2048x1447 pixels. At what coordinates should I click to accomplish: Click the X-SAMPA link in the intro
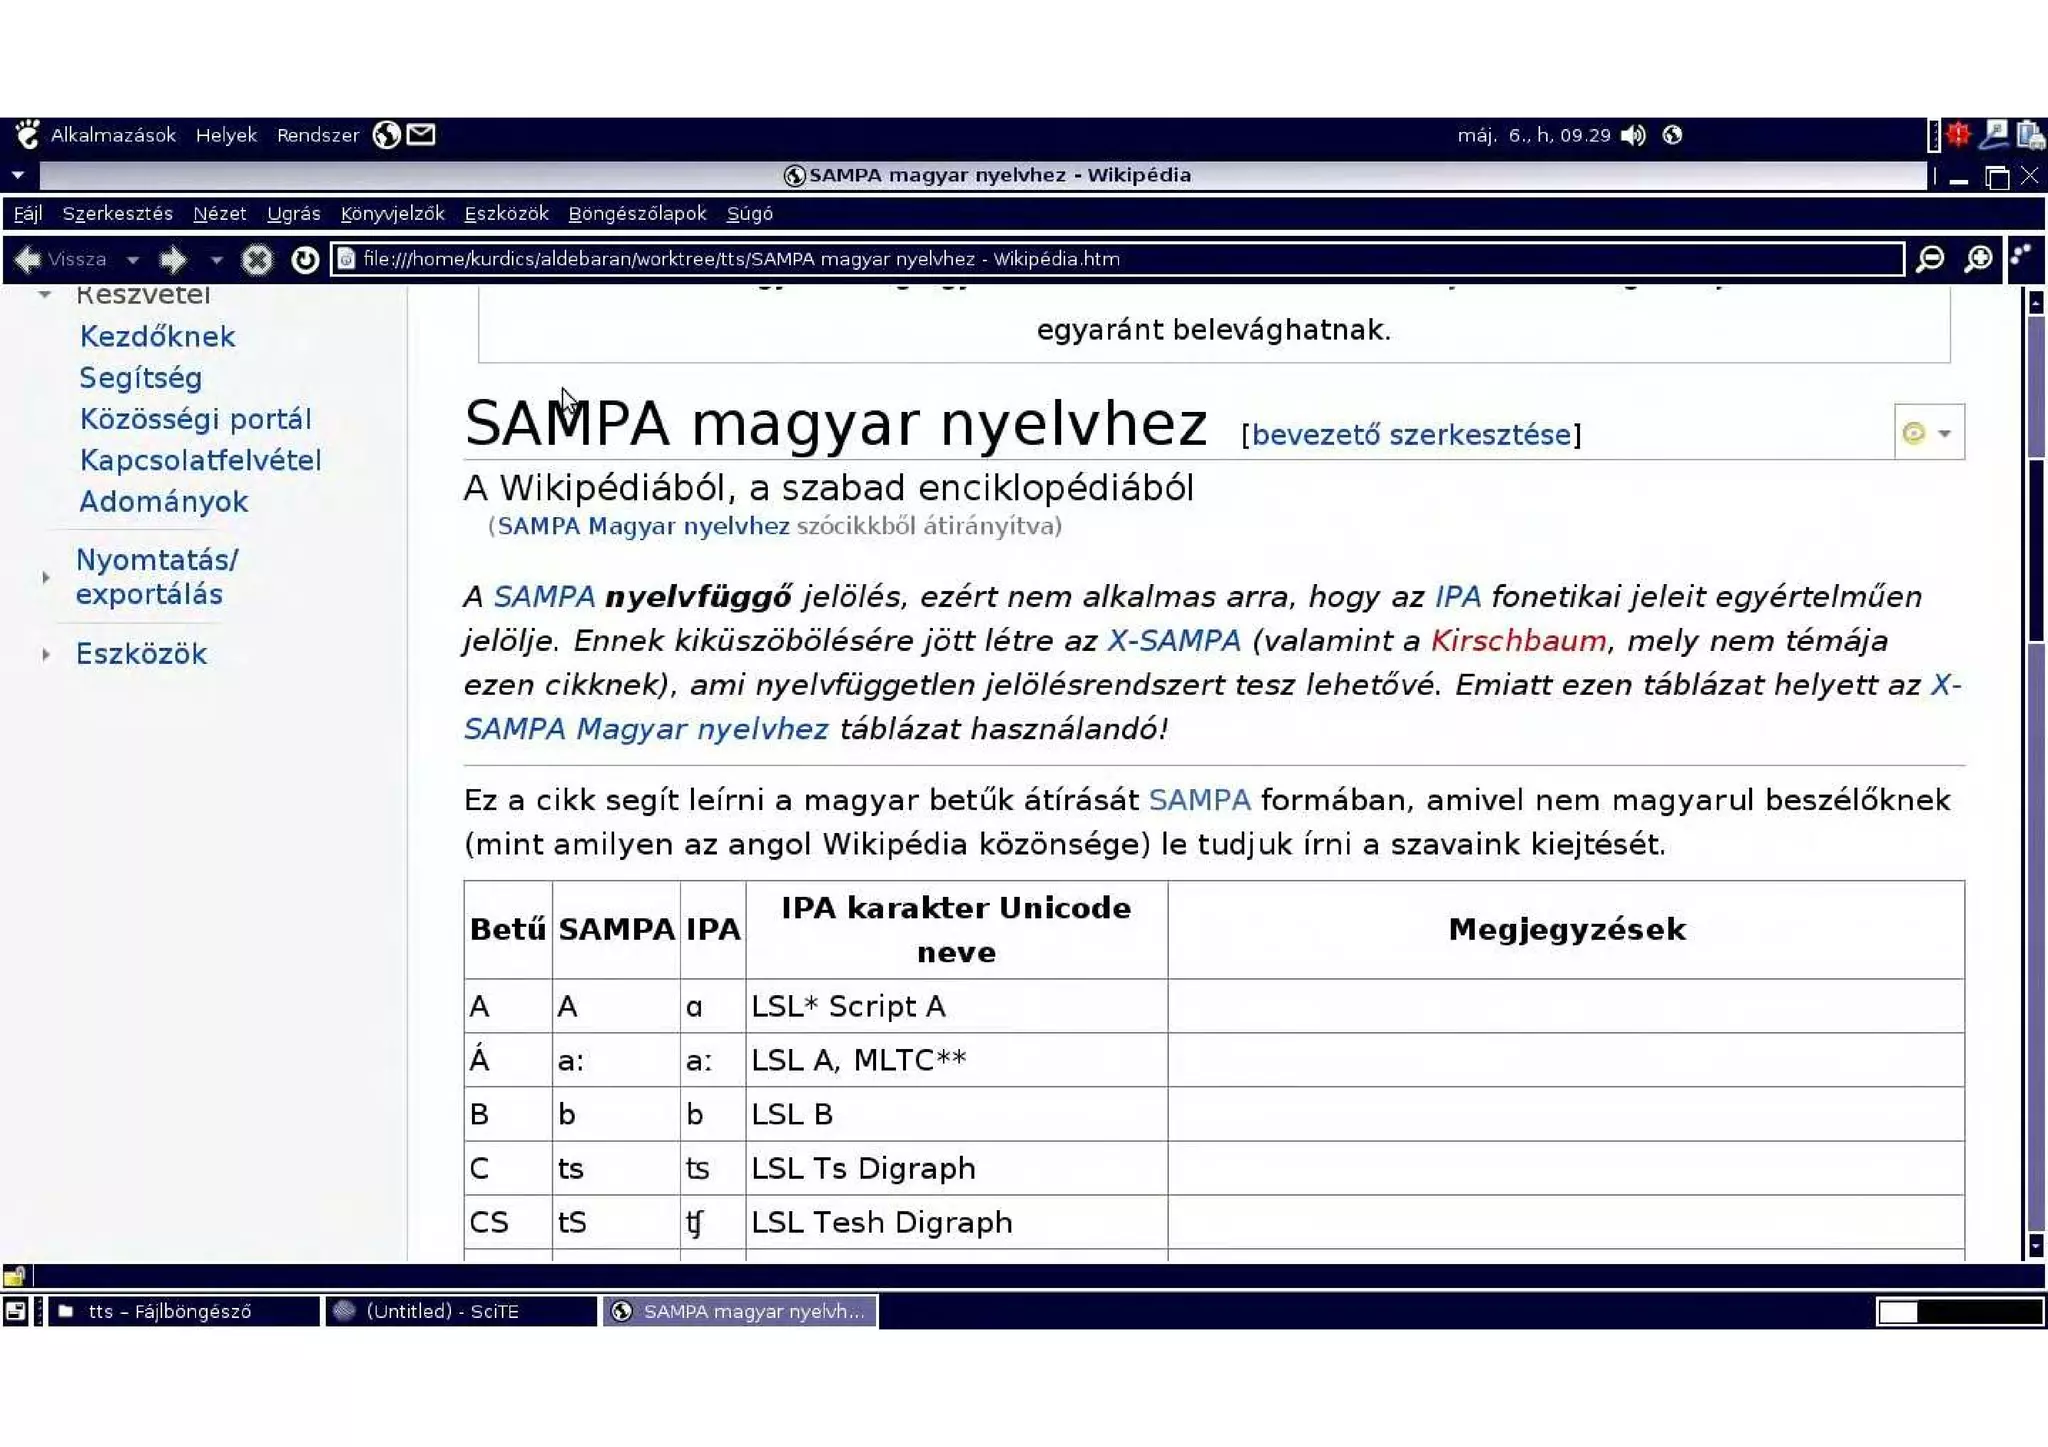1173,640
